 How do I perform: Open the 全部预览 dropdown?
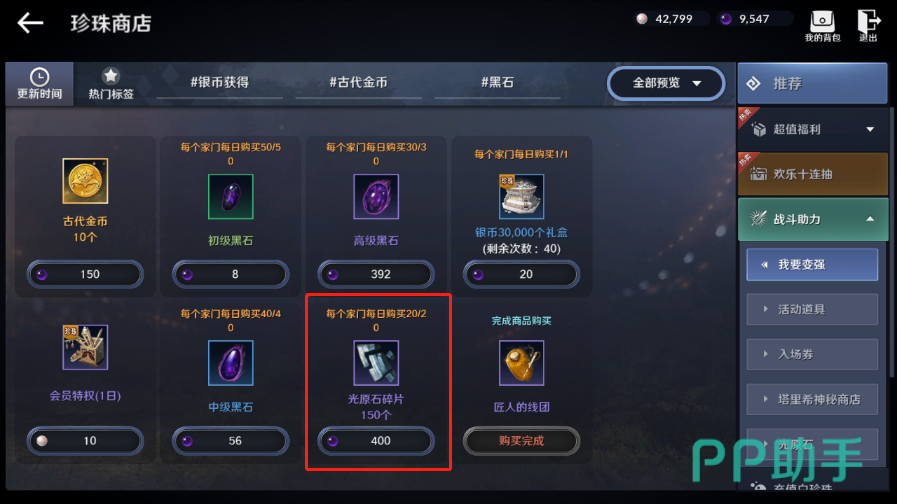click(x=666, y=84)
